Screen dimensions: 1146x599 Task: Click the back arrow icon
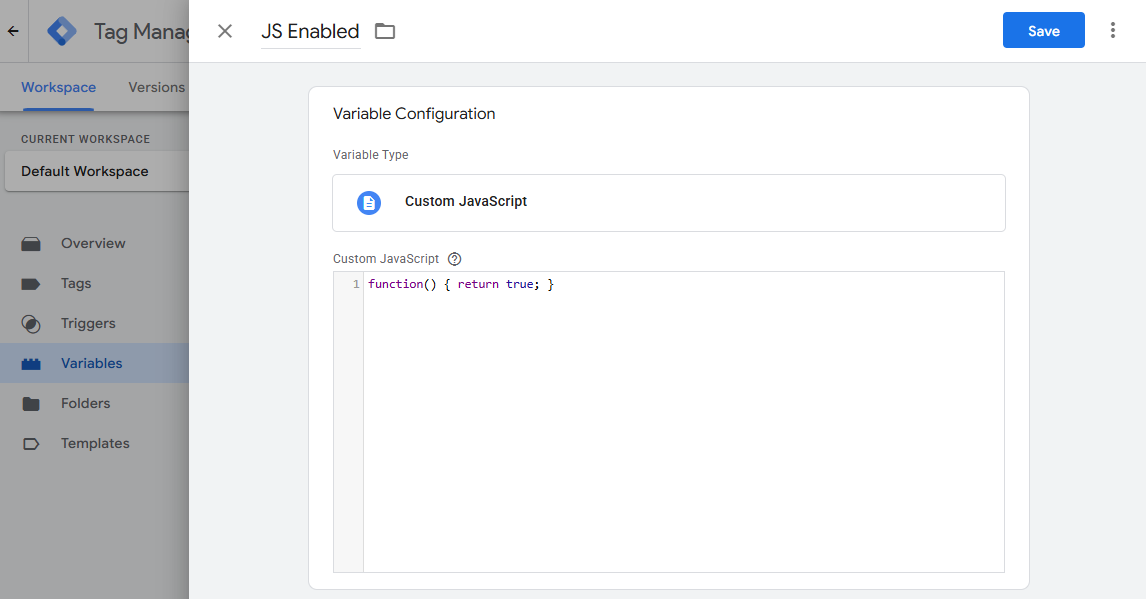pos(13,31)
